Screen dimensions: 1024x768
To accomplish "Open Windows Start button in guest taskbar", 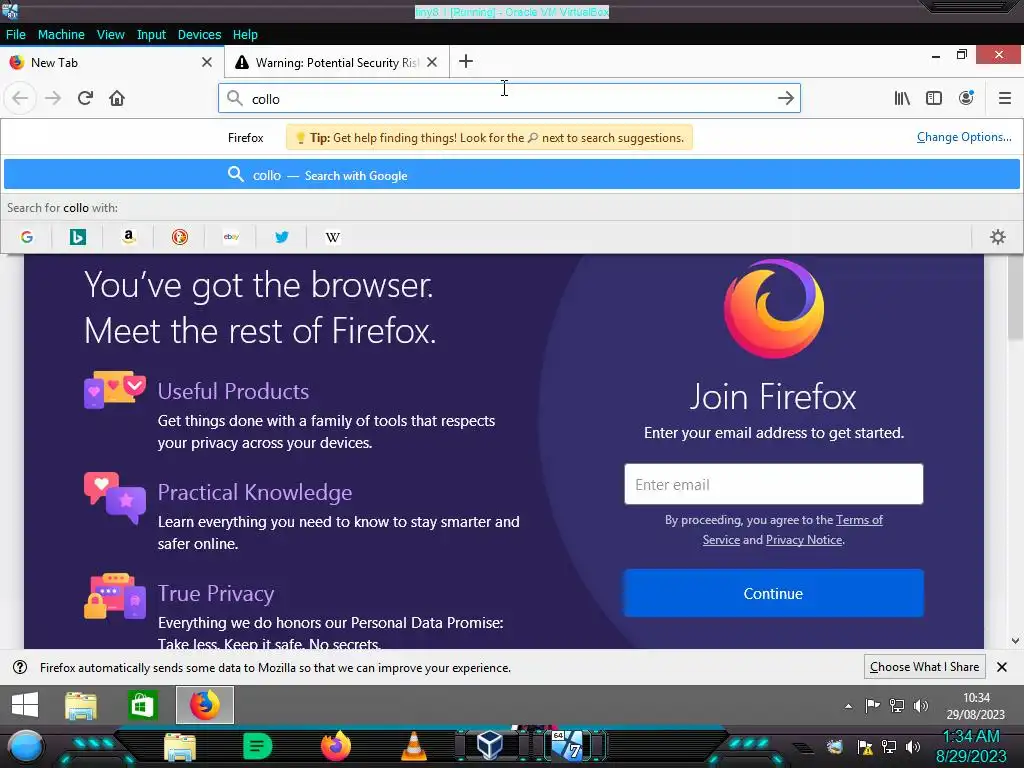I will tap(25, 705).
